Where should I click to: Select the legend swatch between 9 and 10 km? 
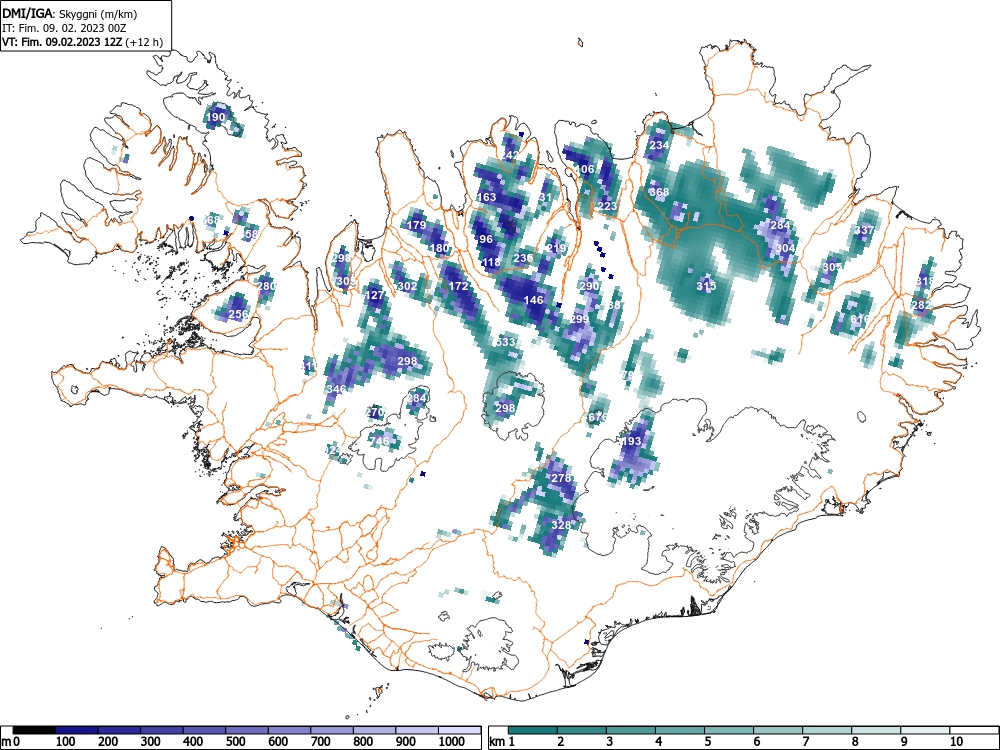tap(925, 730)
